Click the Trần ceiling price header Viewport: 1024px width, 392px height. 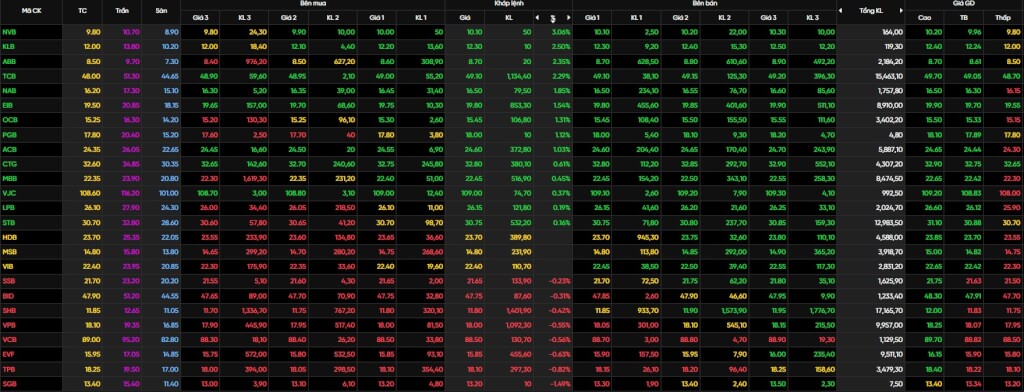121,11
